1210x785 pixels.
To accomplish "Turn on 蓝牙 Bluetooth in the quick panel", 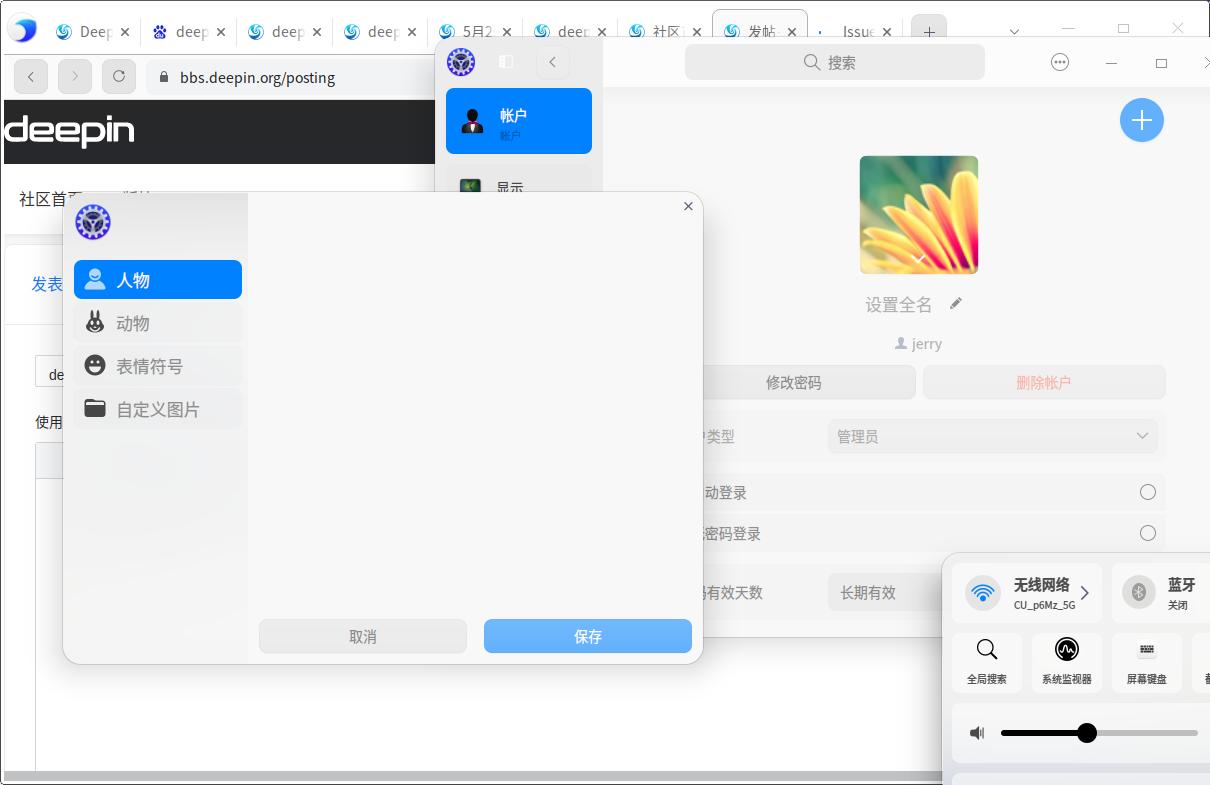I will click(x=1138, y=592).
